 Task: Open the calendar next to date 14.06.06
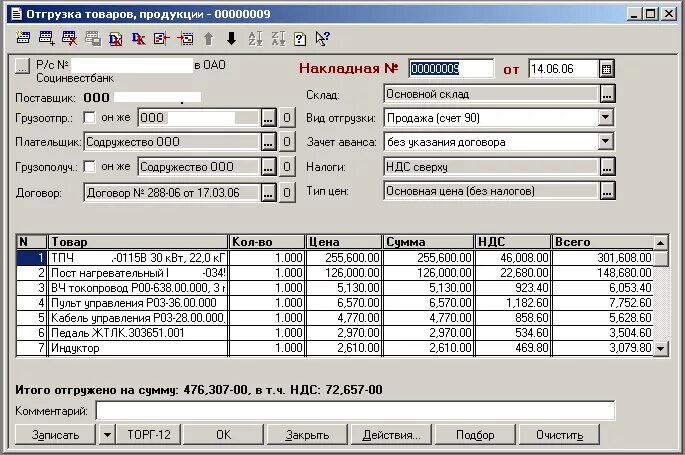pos(606,69)
